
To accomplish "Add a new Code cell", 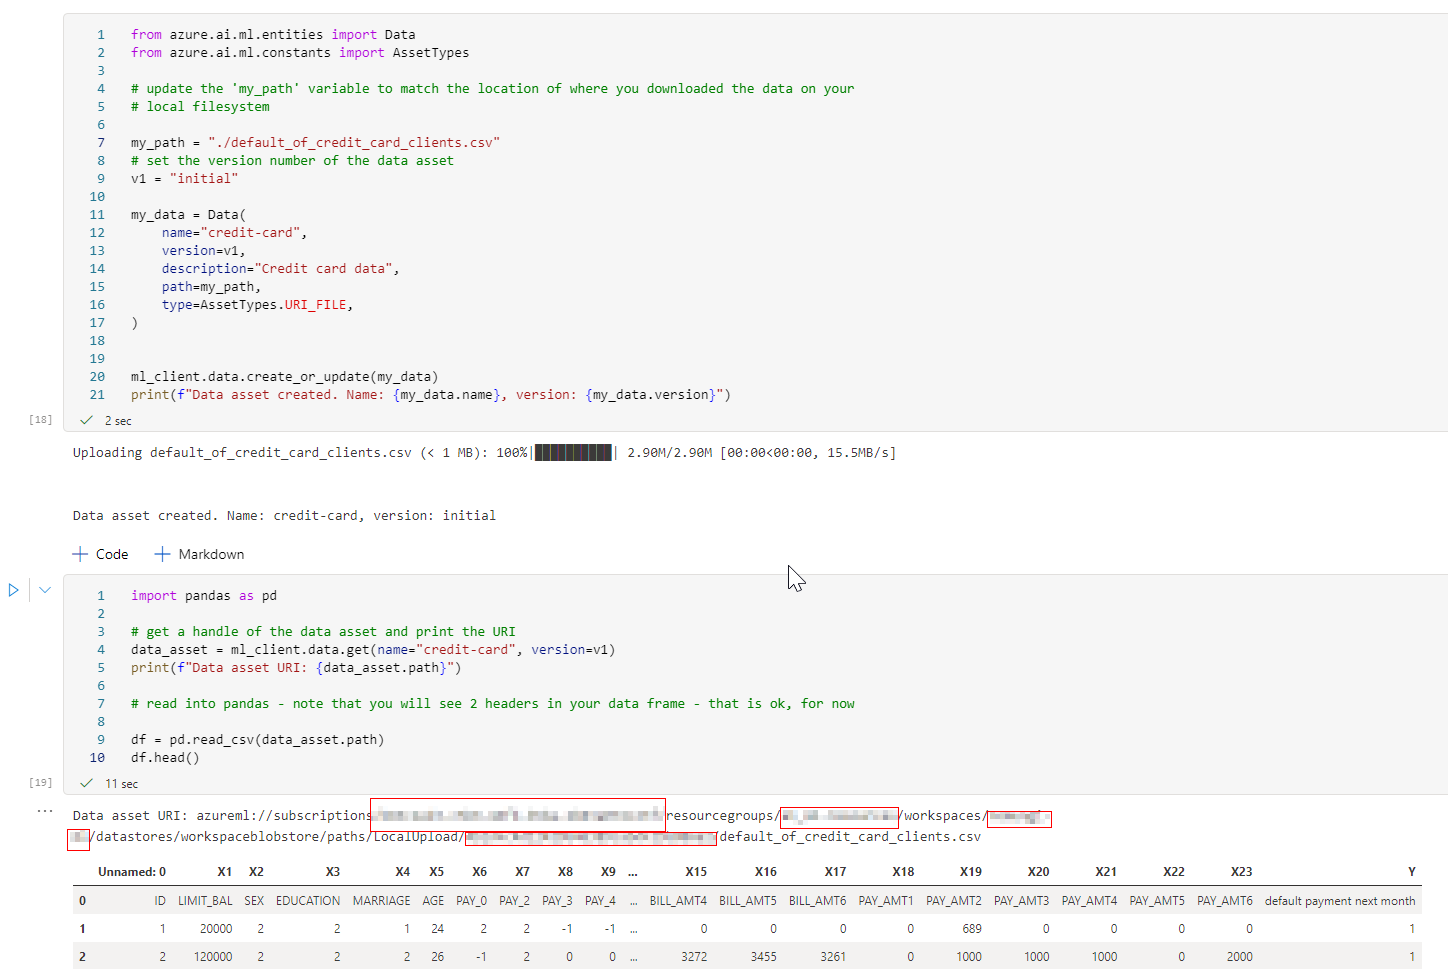I will 100,553.
